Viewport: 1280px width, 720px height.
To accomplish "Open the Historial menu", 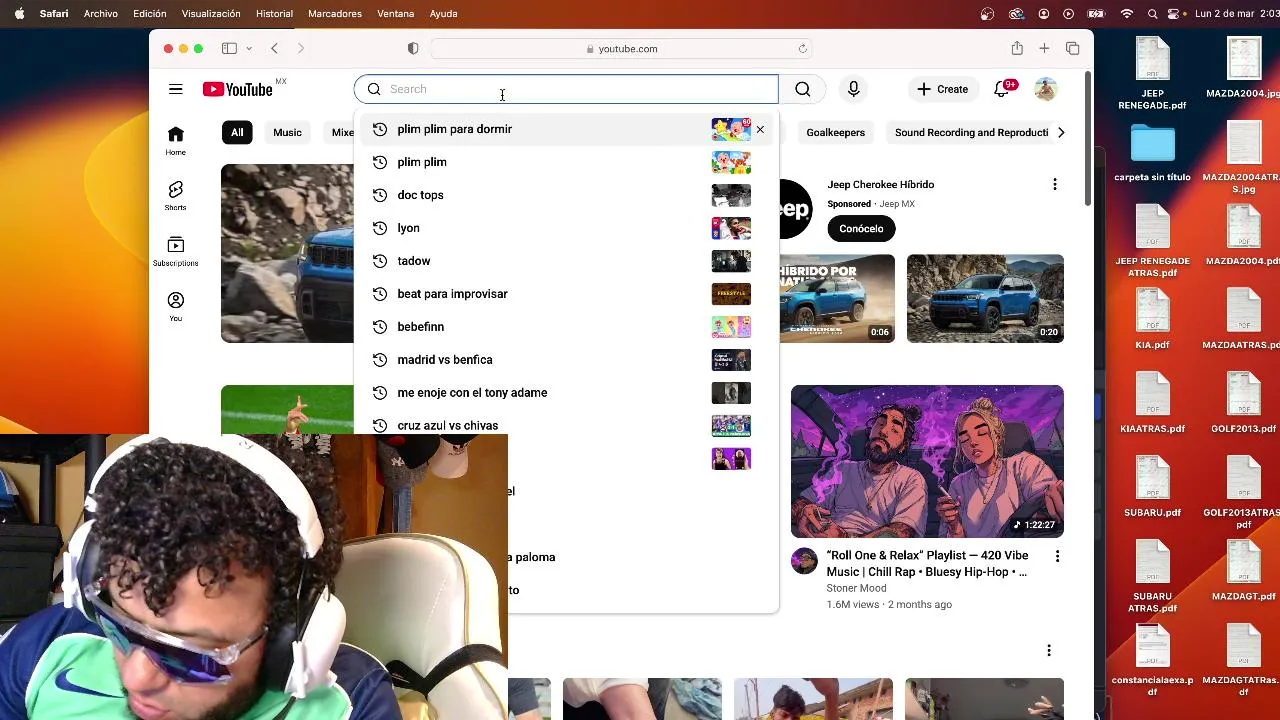I will [x=274, y=13].
